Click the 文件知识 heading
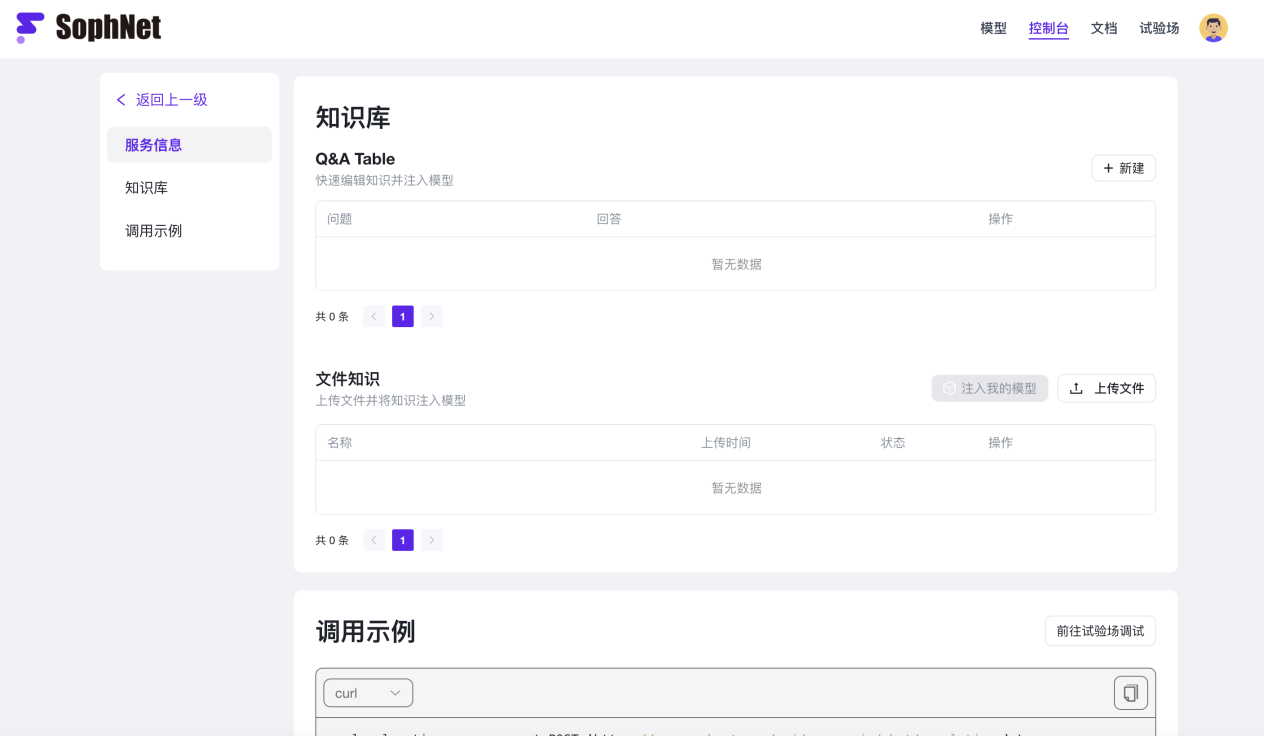1264x736 pixels. 347,379
